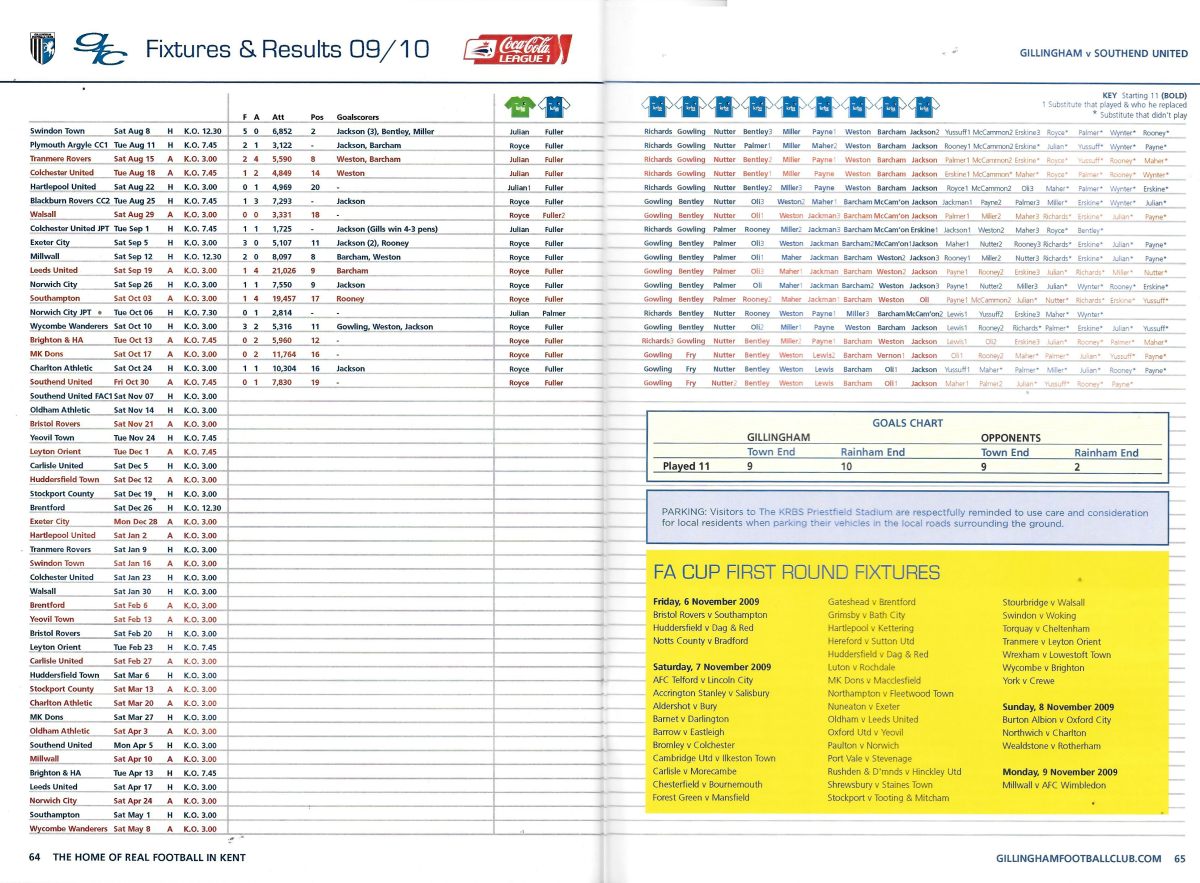Viewport: 1200px width, 883px height.
Task: Click the 'GOALS CHART' title
Action: 908,423
